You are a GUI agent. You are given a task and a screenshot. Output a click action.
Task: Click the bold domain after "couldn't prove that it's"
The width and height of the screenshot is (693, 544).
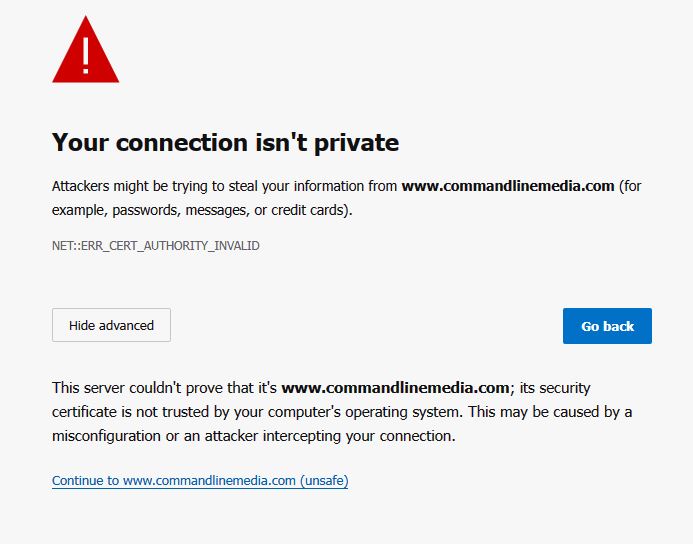pyautogui.click(x=396, y=387)
